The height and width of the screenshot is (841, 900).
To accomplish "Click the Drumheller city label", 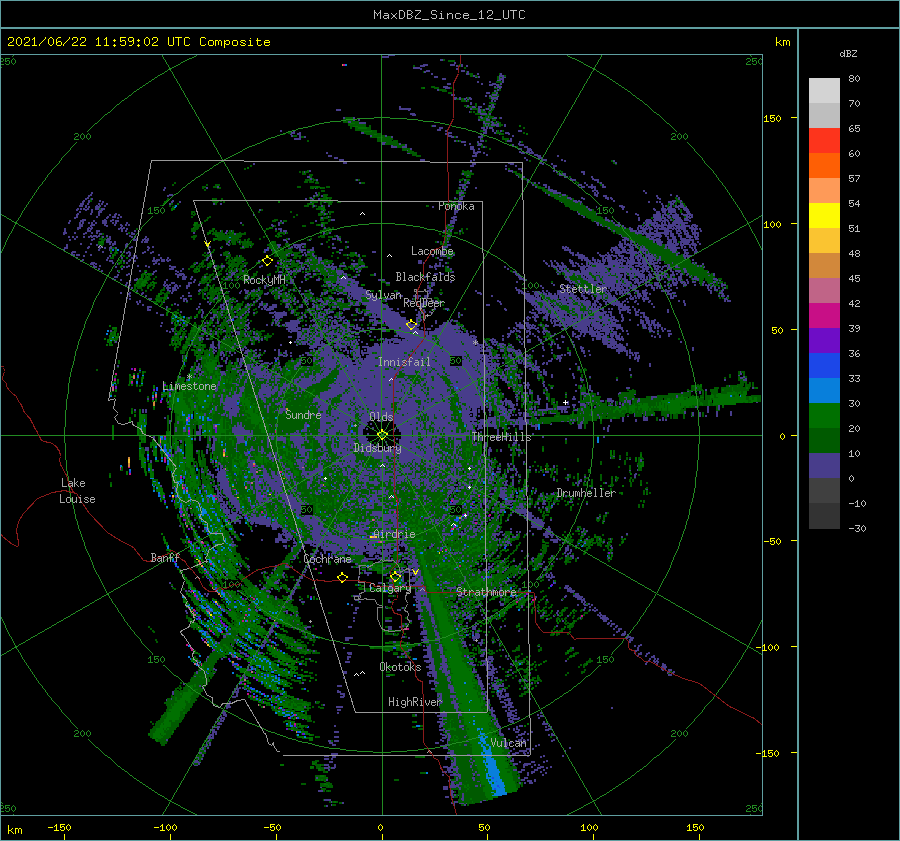I will click(586, 493).
